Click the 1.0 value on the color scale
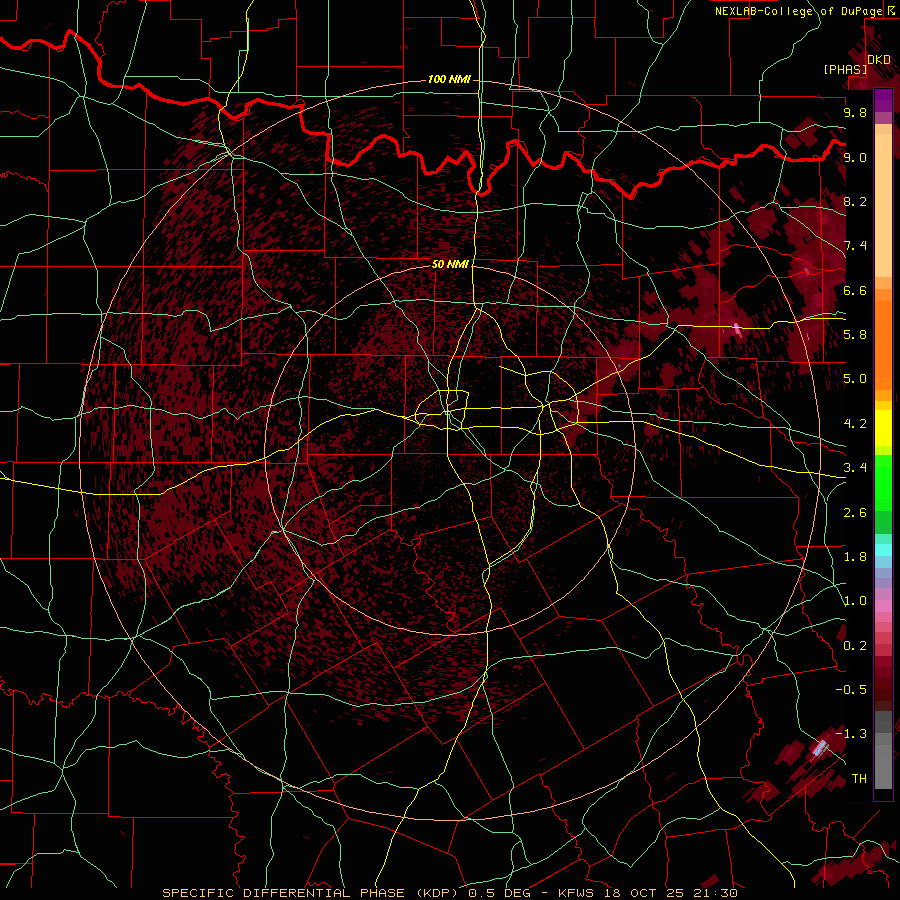 [x=855, y=601]
